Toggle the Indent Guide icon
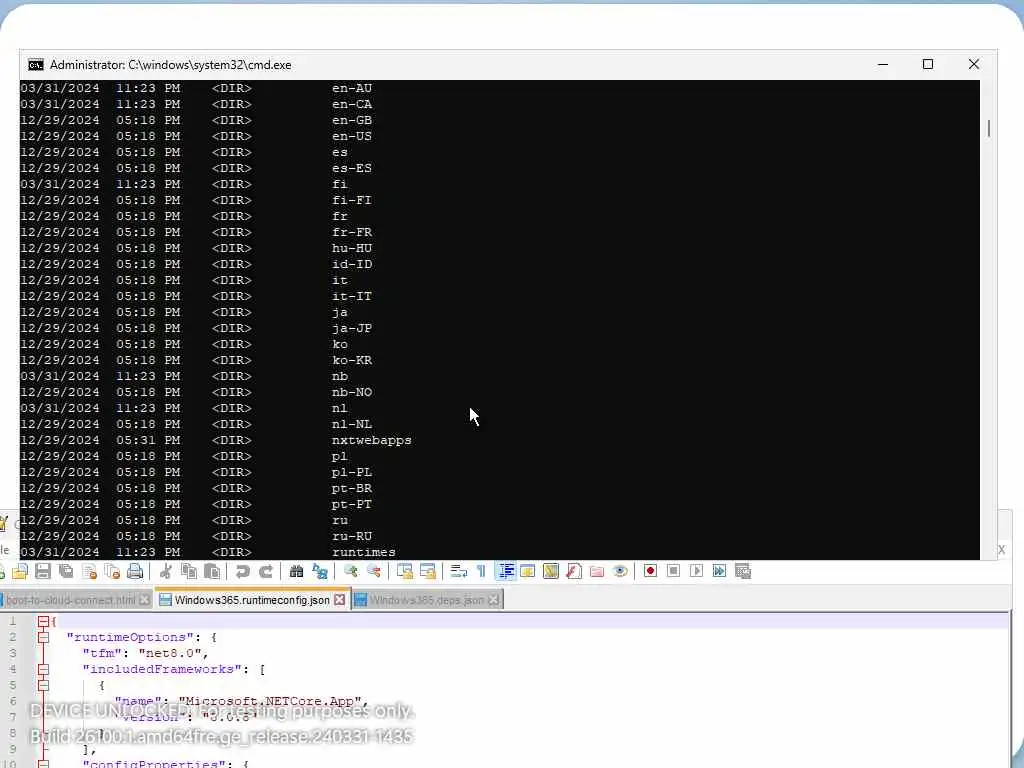Image resolution: width=1024 pixels, height=768 pixels. [x=505, y=572]
